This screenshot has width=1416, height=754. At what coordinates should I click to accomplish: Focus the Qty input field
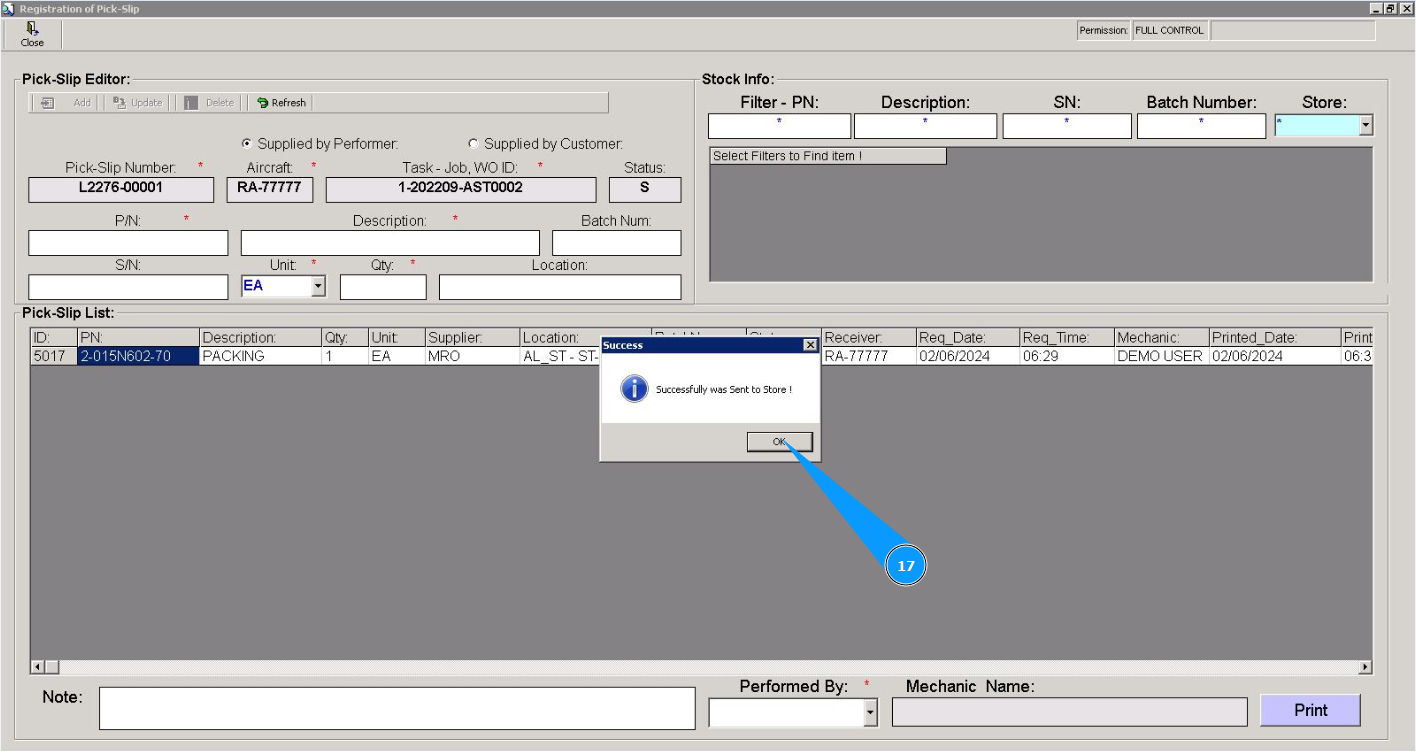coord(383,287)
